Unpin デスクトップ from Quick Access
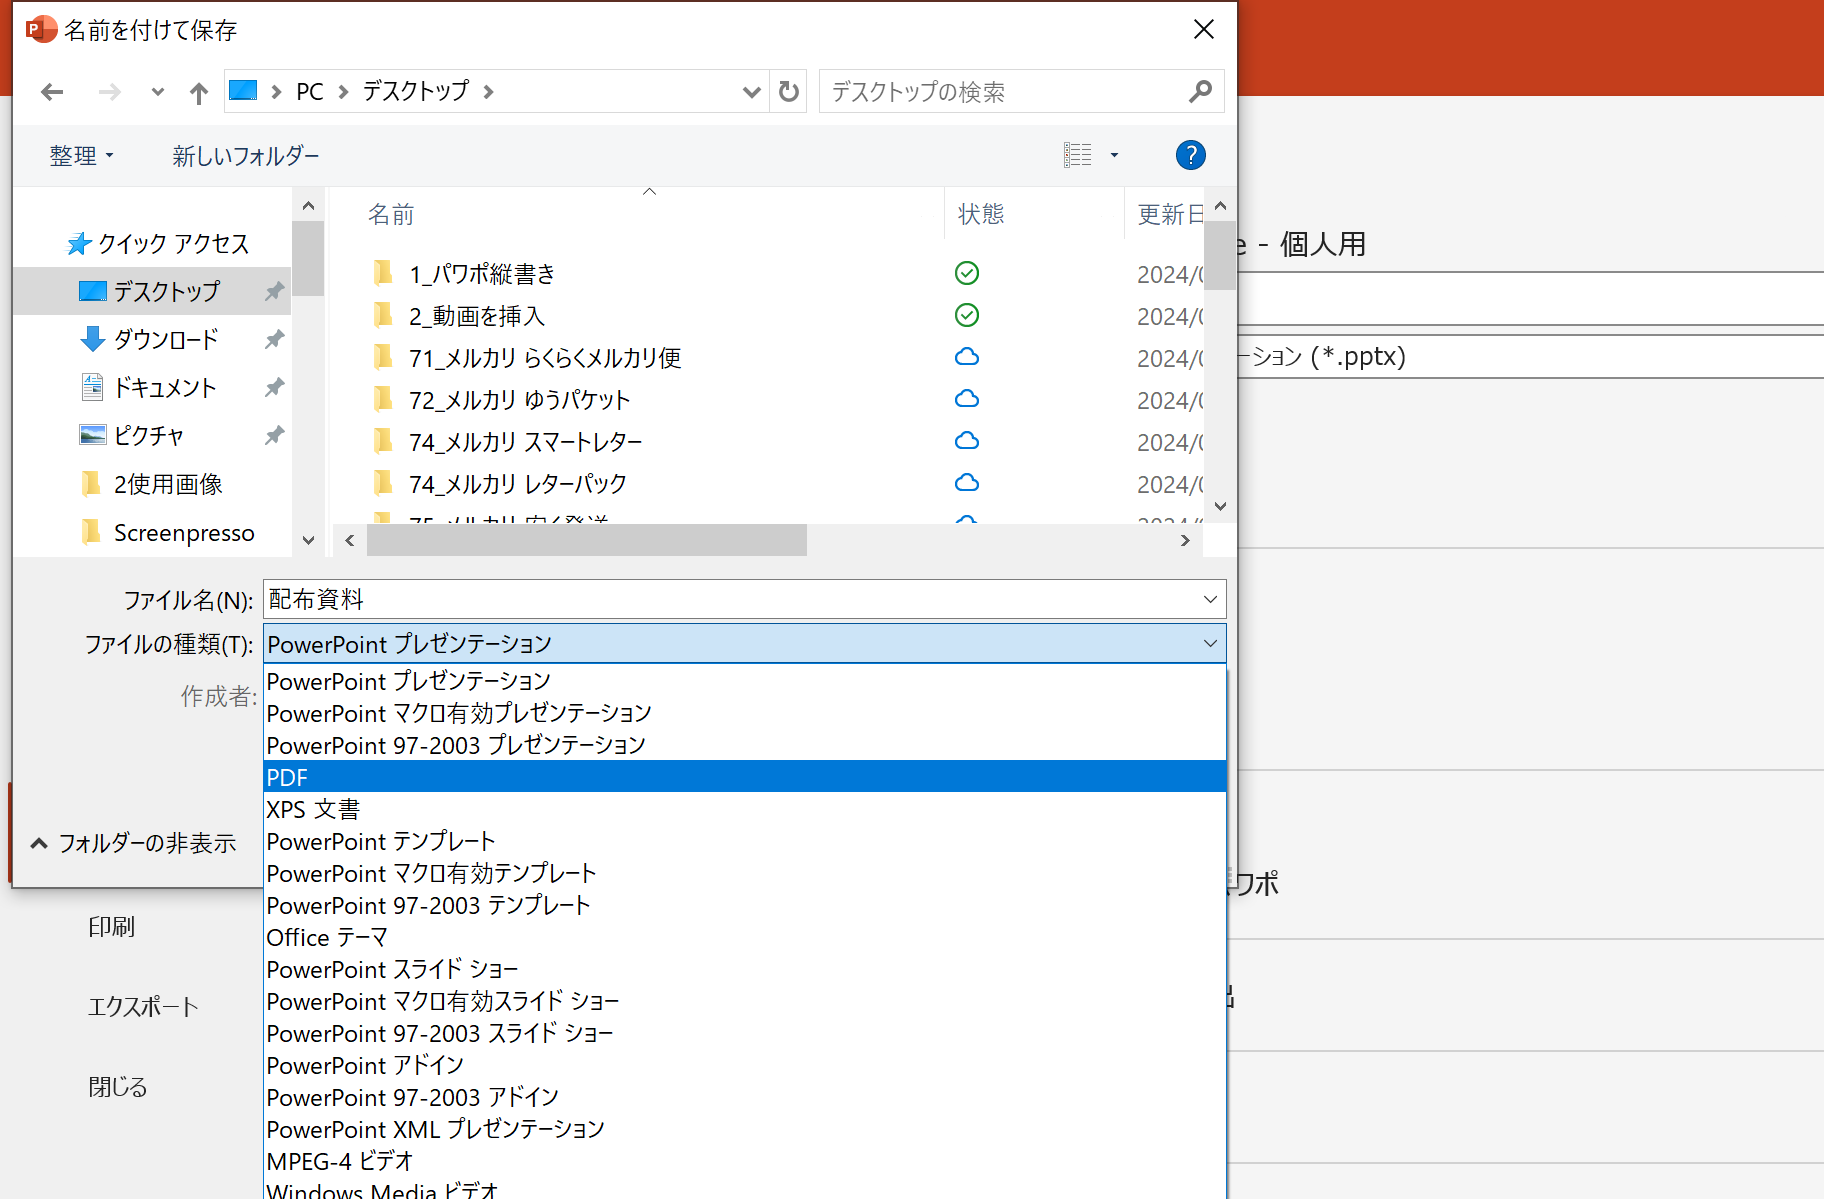This screenshot has height=1199, width=1824. 273,291
